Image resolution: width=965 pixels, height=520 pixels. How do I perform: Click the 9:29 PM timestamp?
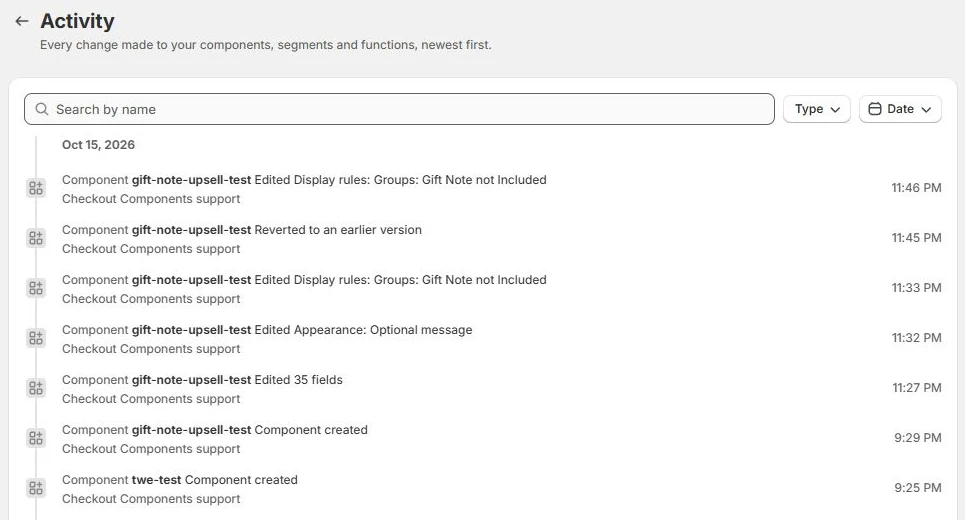[x=918, y=438]
